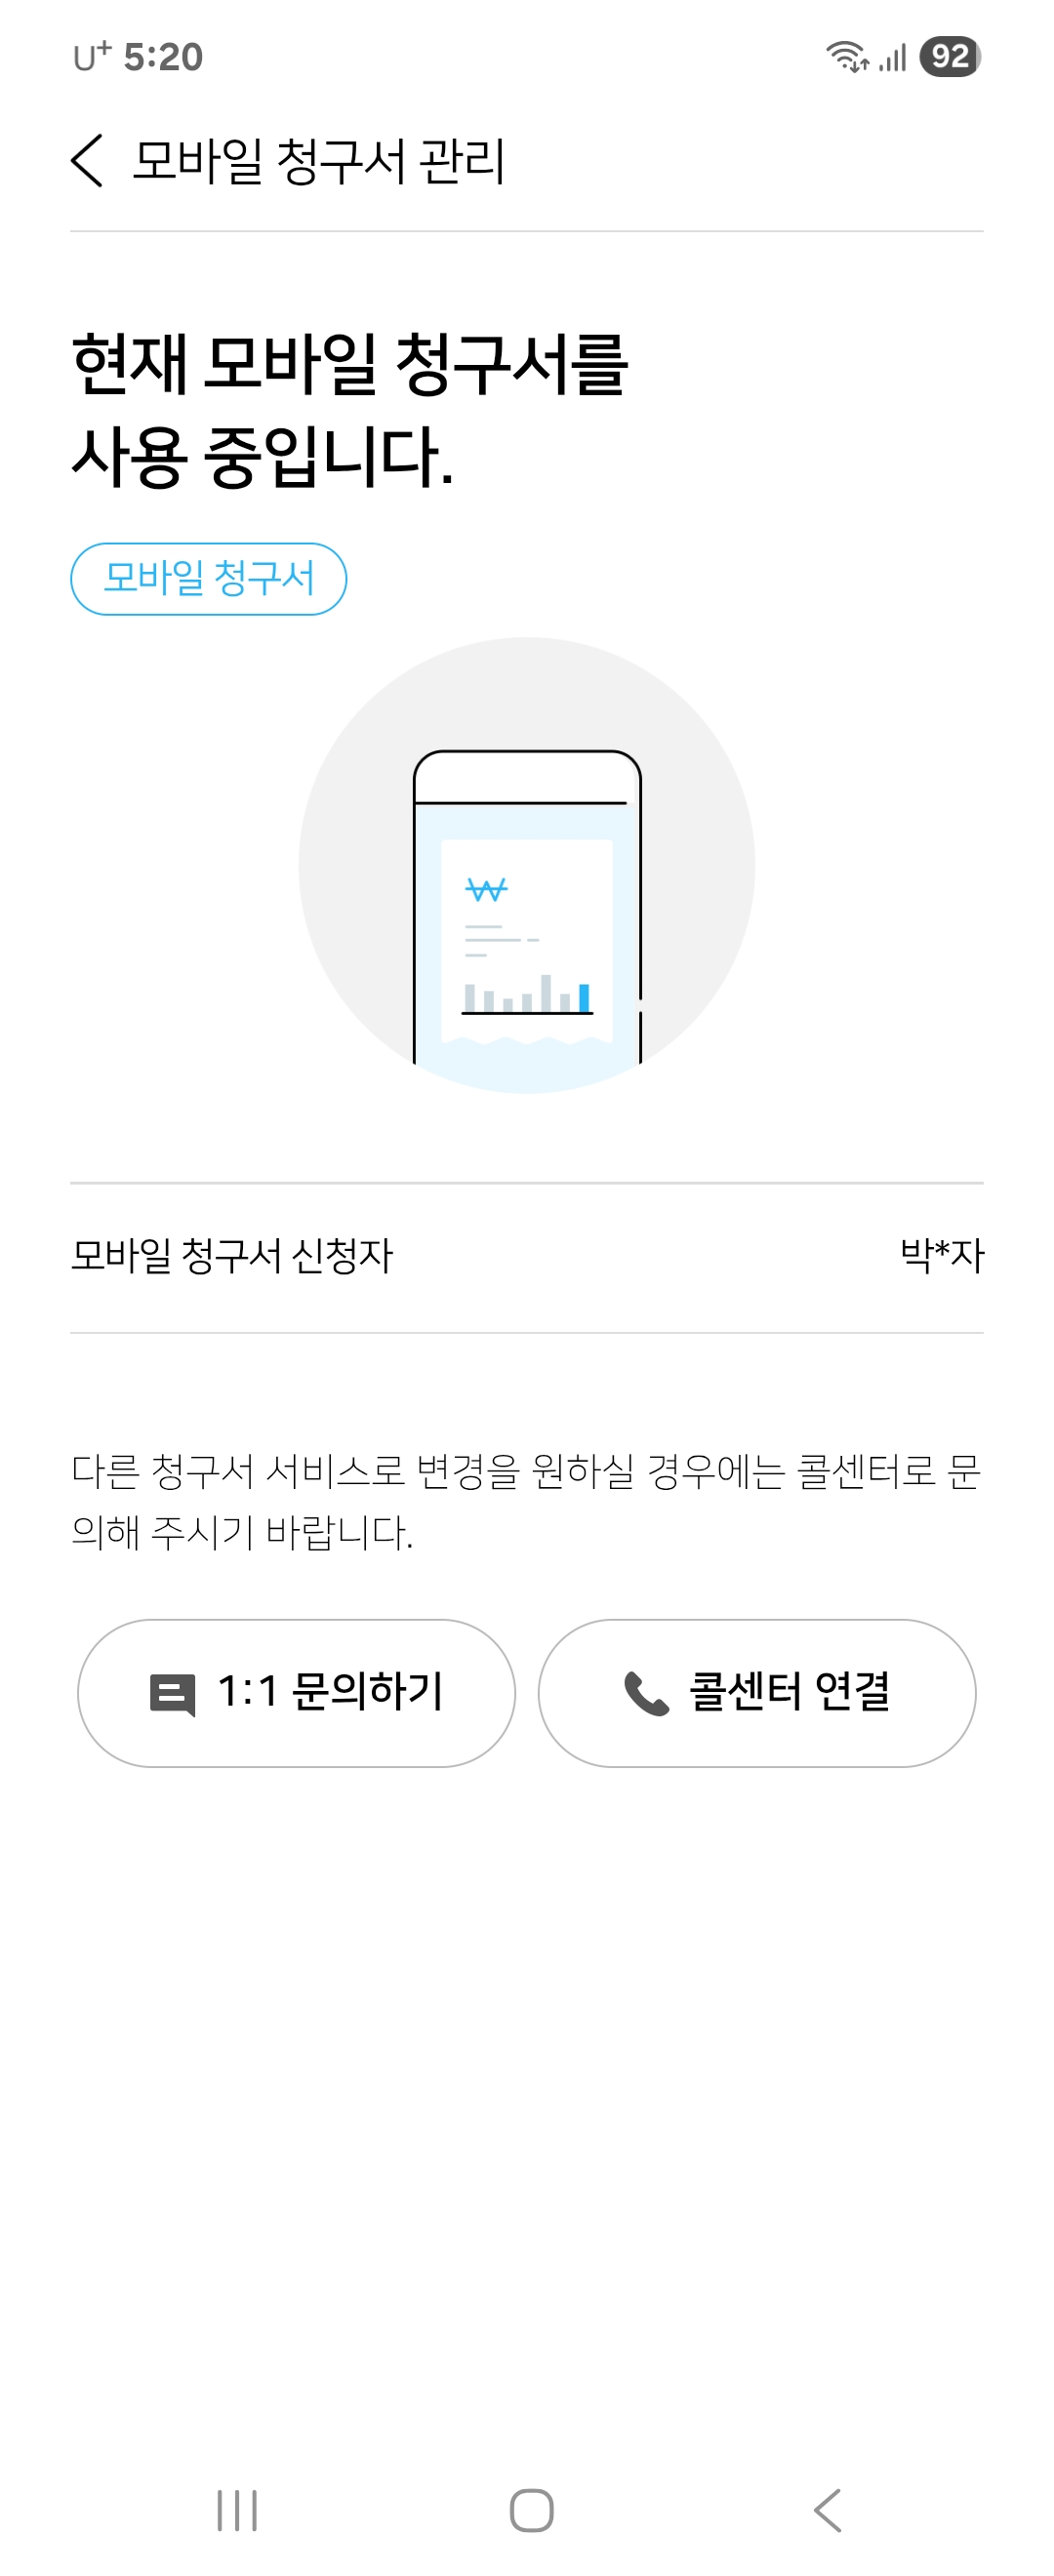Tap the battery 92 indicator
The image size is (1054, 2576).
pos(949,57)
